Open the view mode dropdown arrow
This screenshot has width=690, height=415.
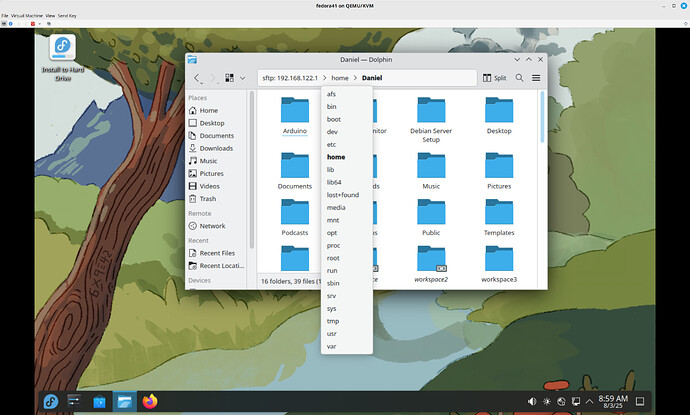(242, 78)
